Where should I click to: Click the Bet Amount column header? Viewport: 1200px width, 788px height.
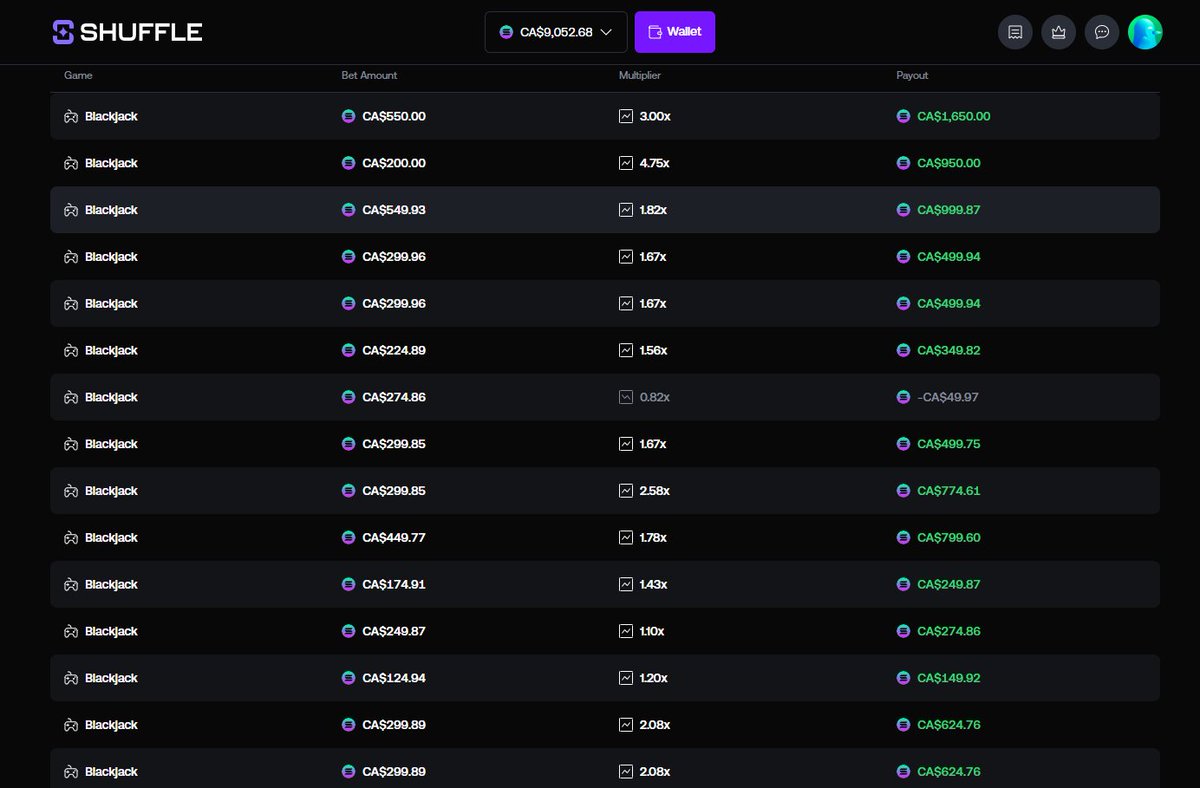[369, 76]
